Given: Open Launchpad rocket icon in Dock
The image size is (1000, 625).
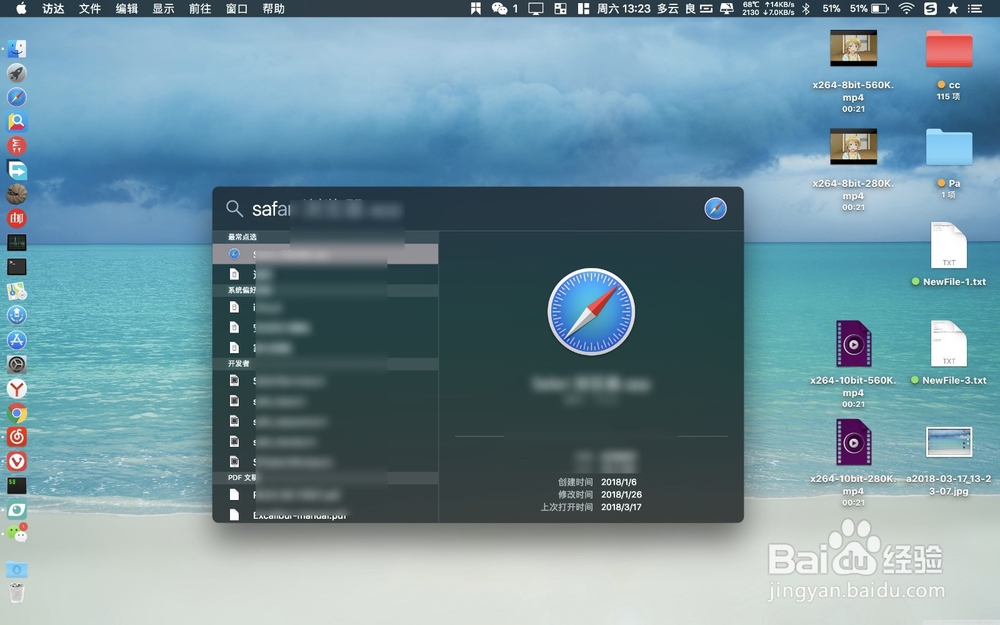Looking at the screenshot, I should coord(17,73).
